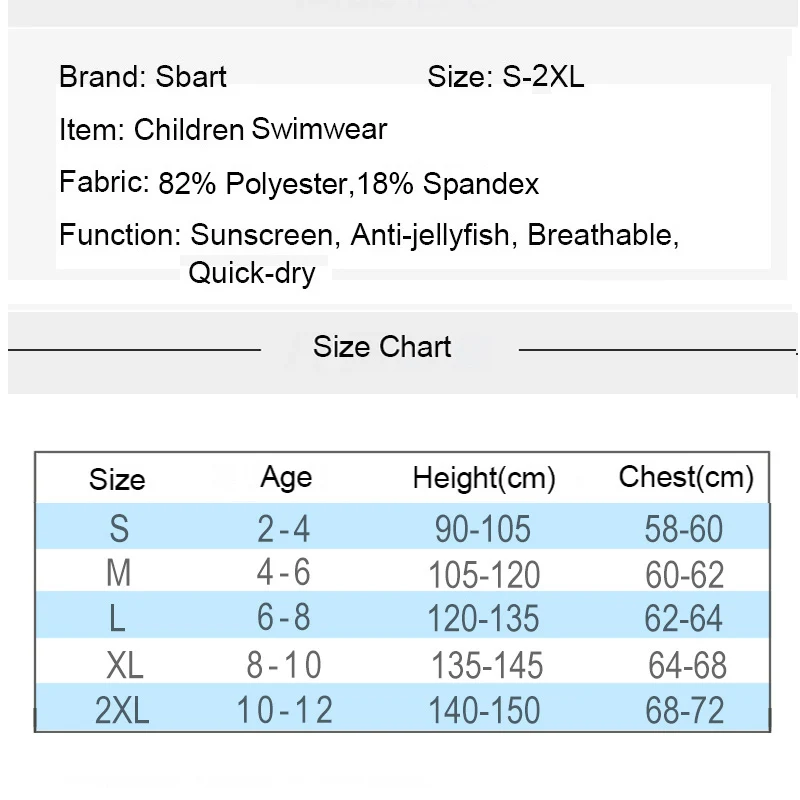Click the Brand: Sbart text
Viewport: 800px width, 800px height.
[x=142, y=77]
